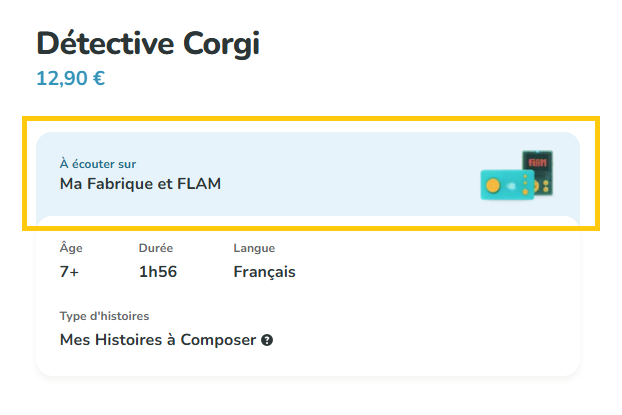Open Mes Histoires à Composer text

point(158,340)
